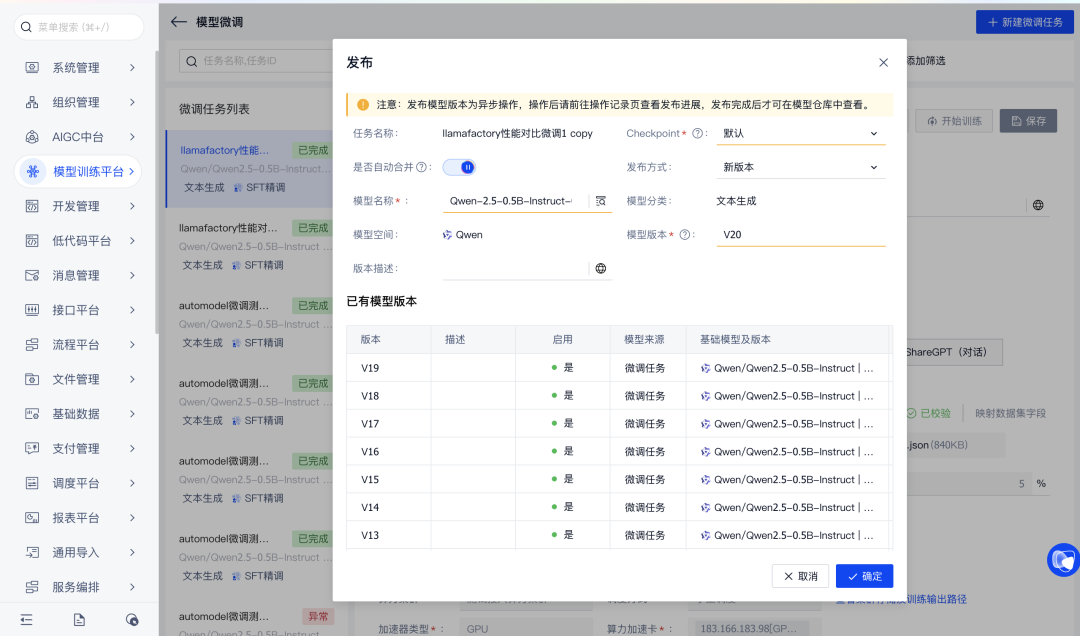
Task: Click the AIGC中台 sidebar icon
Action: point(32,136)
